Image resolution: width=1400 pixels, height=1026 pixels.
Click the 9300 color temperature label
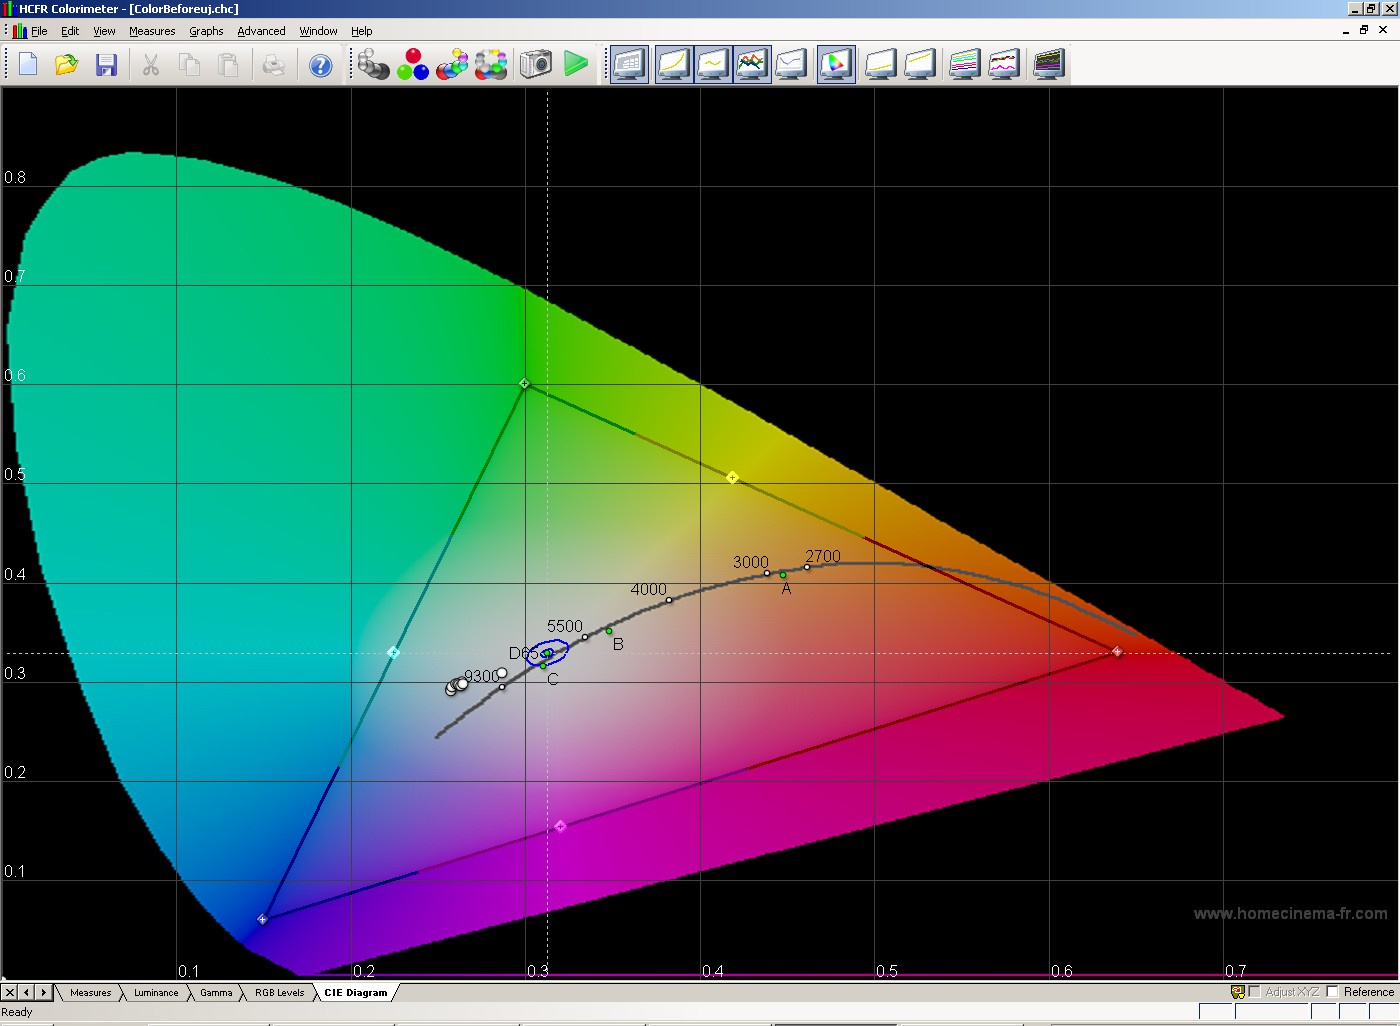481,676
